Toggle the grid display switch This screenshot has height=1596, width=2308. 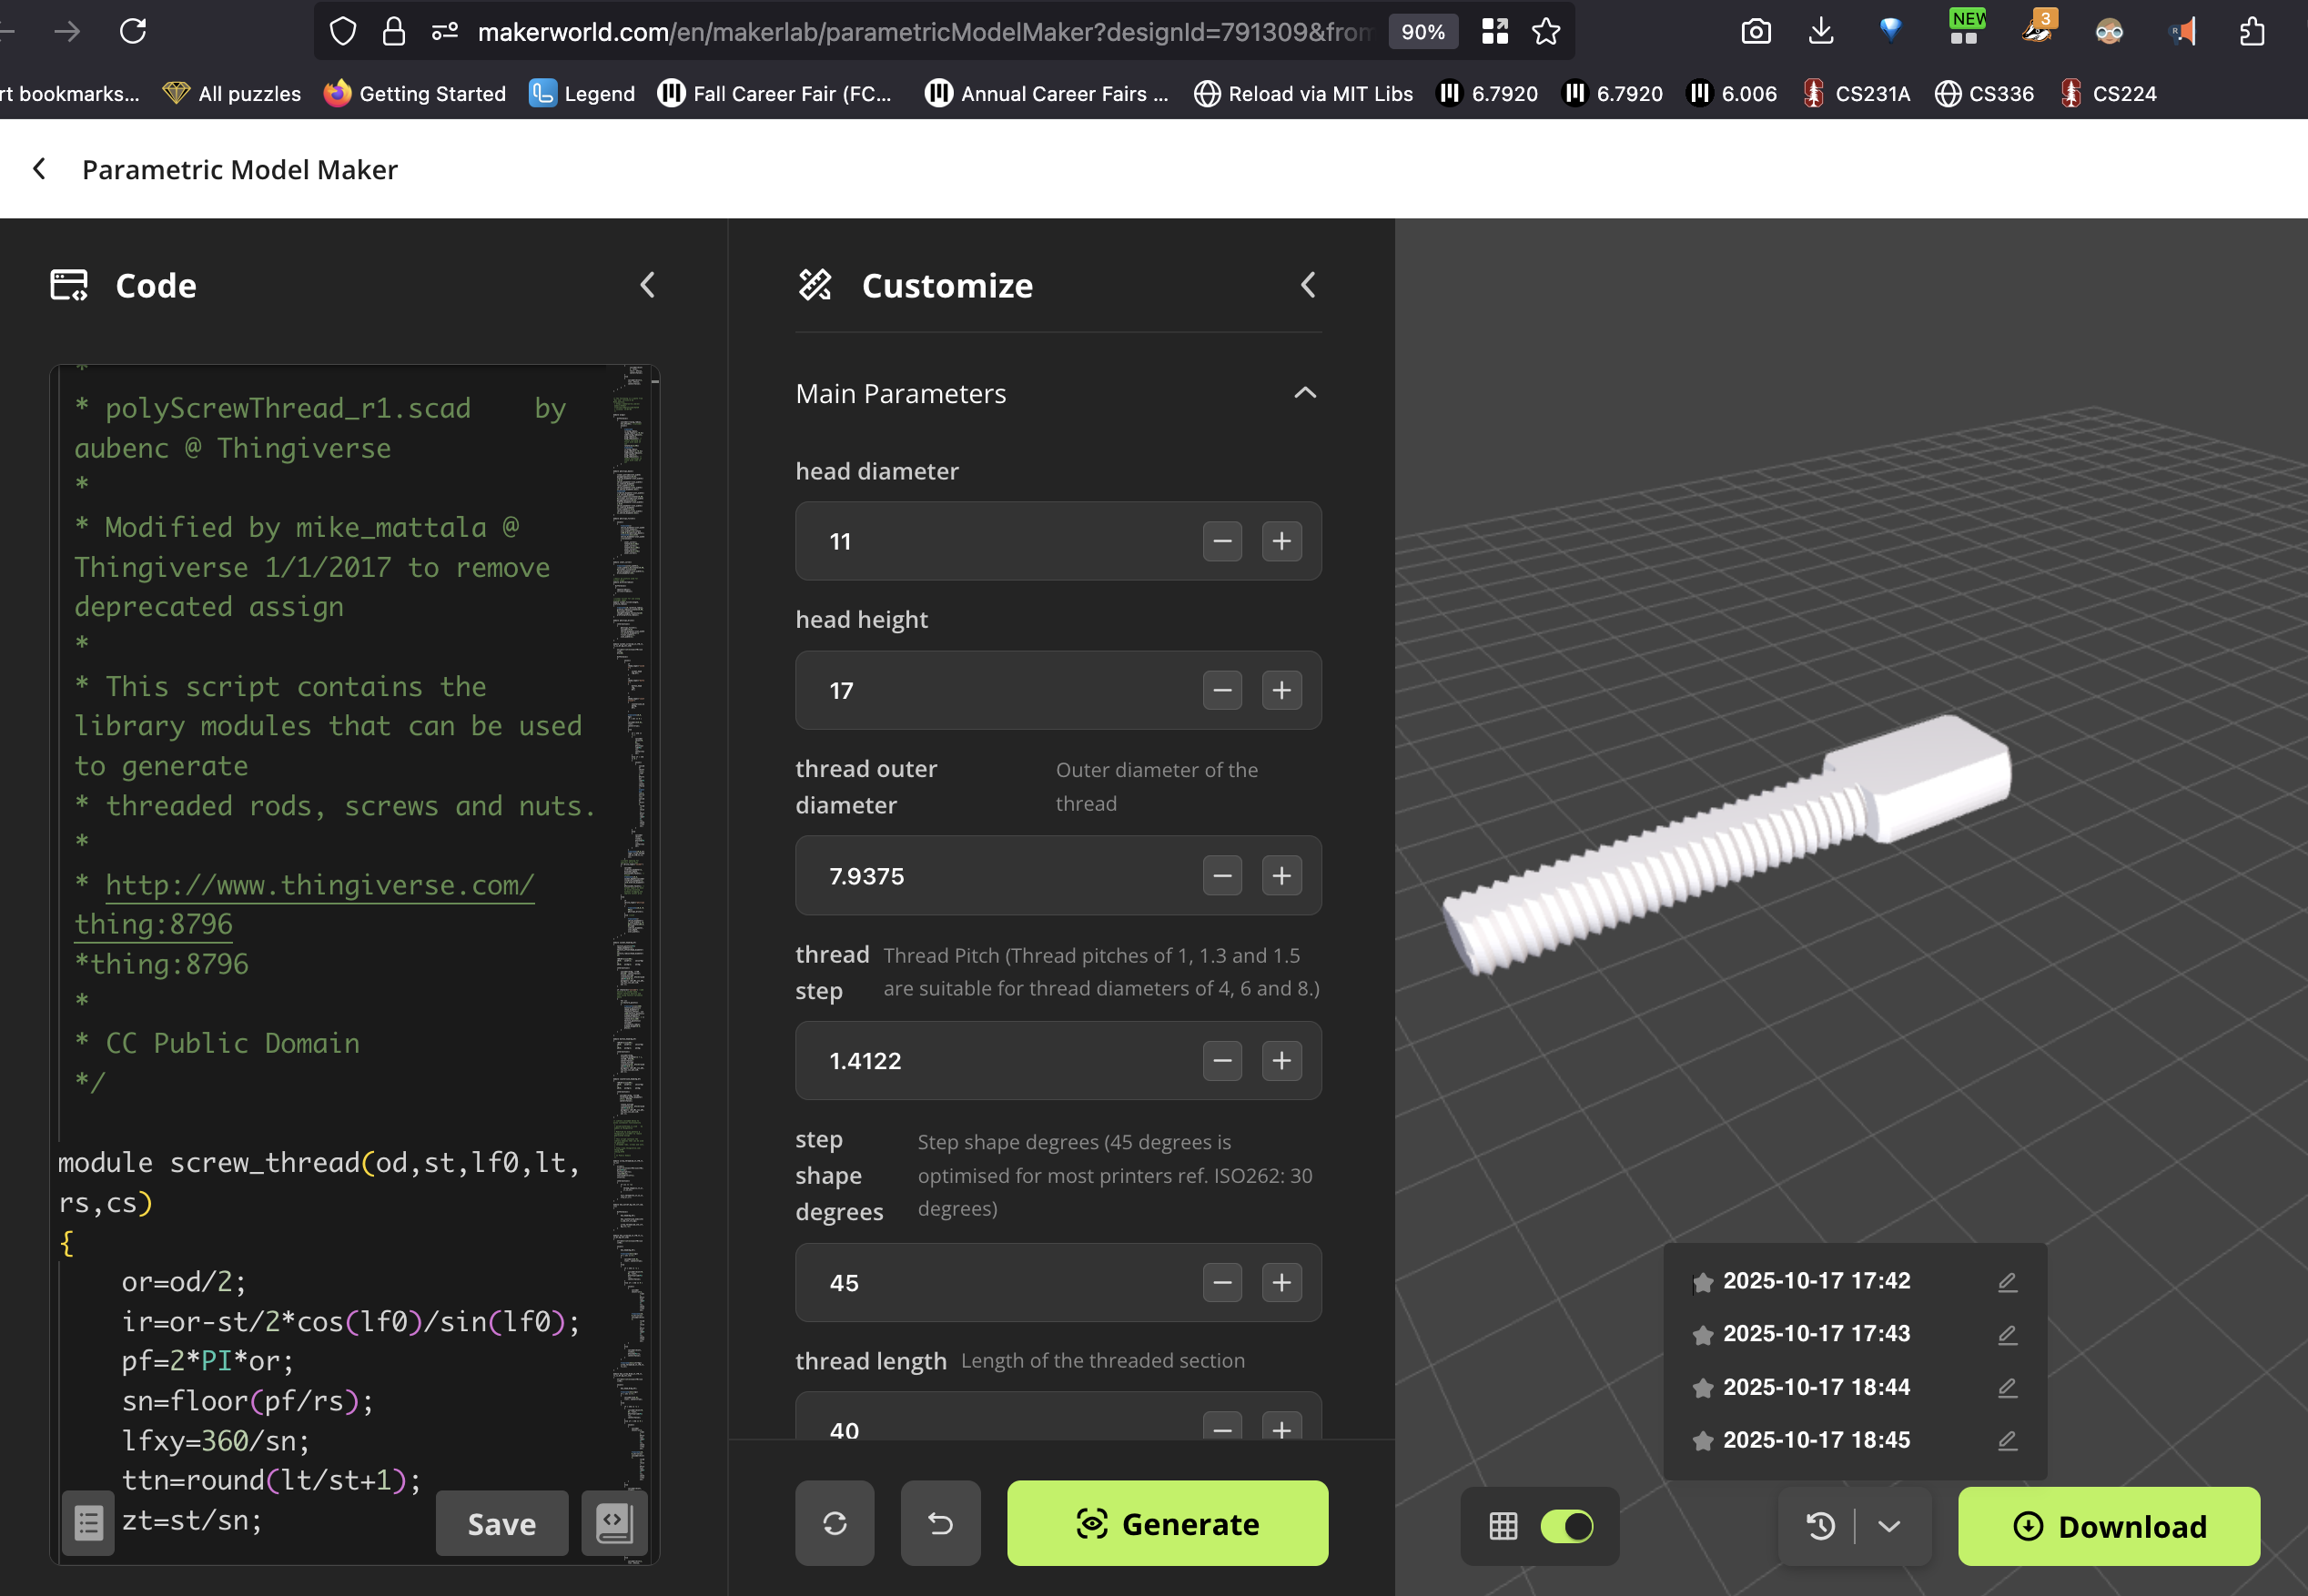(x=1566, y=1526)
